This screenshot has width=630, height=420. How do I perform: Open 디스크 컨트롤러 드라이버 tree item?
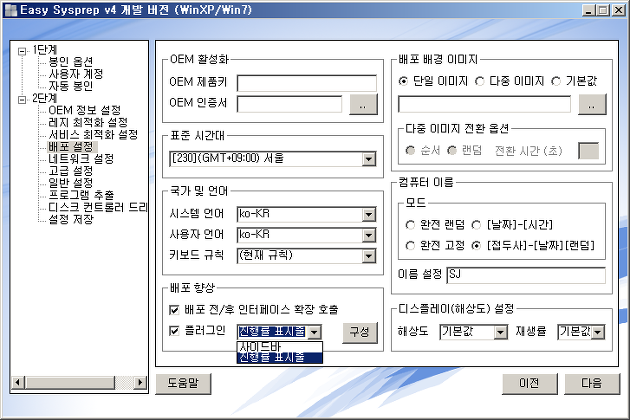tap(98, 207)
